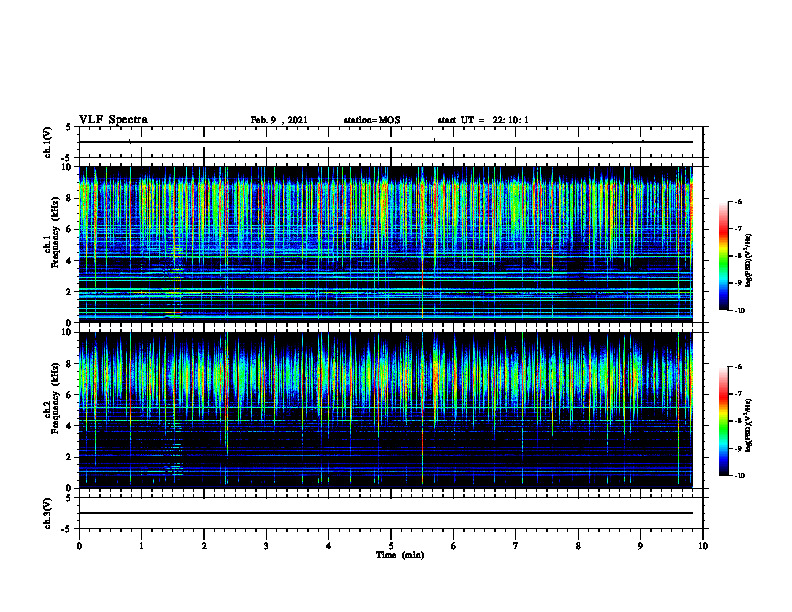Click the "-5" tick of the ch.1(V) panel
This screenshot has height=612, width=792.
pos(67,157)
